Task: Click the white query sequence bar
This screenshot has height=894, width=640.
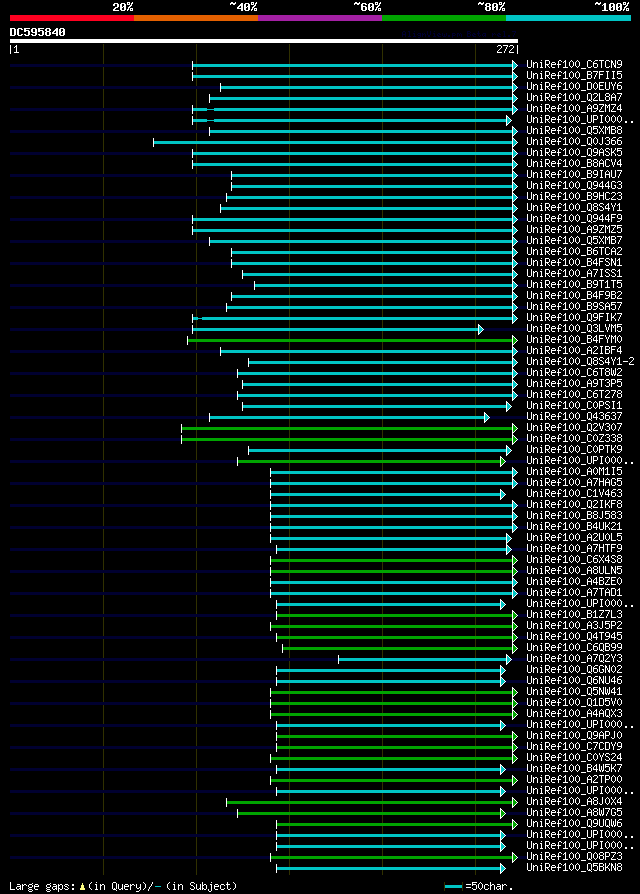Action: (264, 41)
